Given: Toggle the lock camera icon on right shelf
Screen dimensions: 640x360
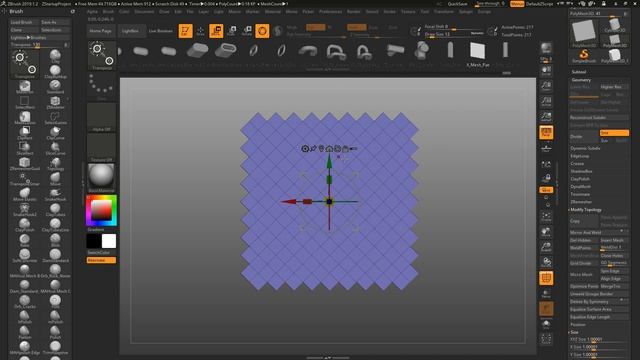Looking at the screenshot, I should pos(546,178).
